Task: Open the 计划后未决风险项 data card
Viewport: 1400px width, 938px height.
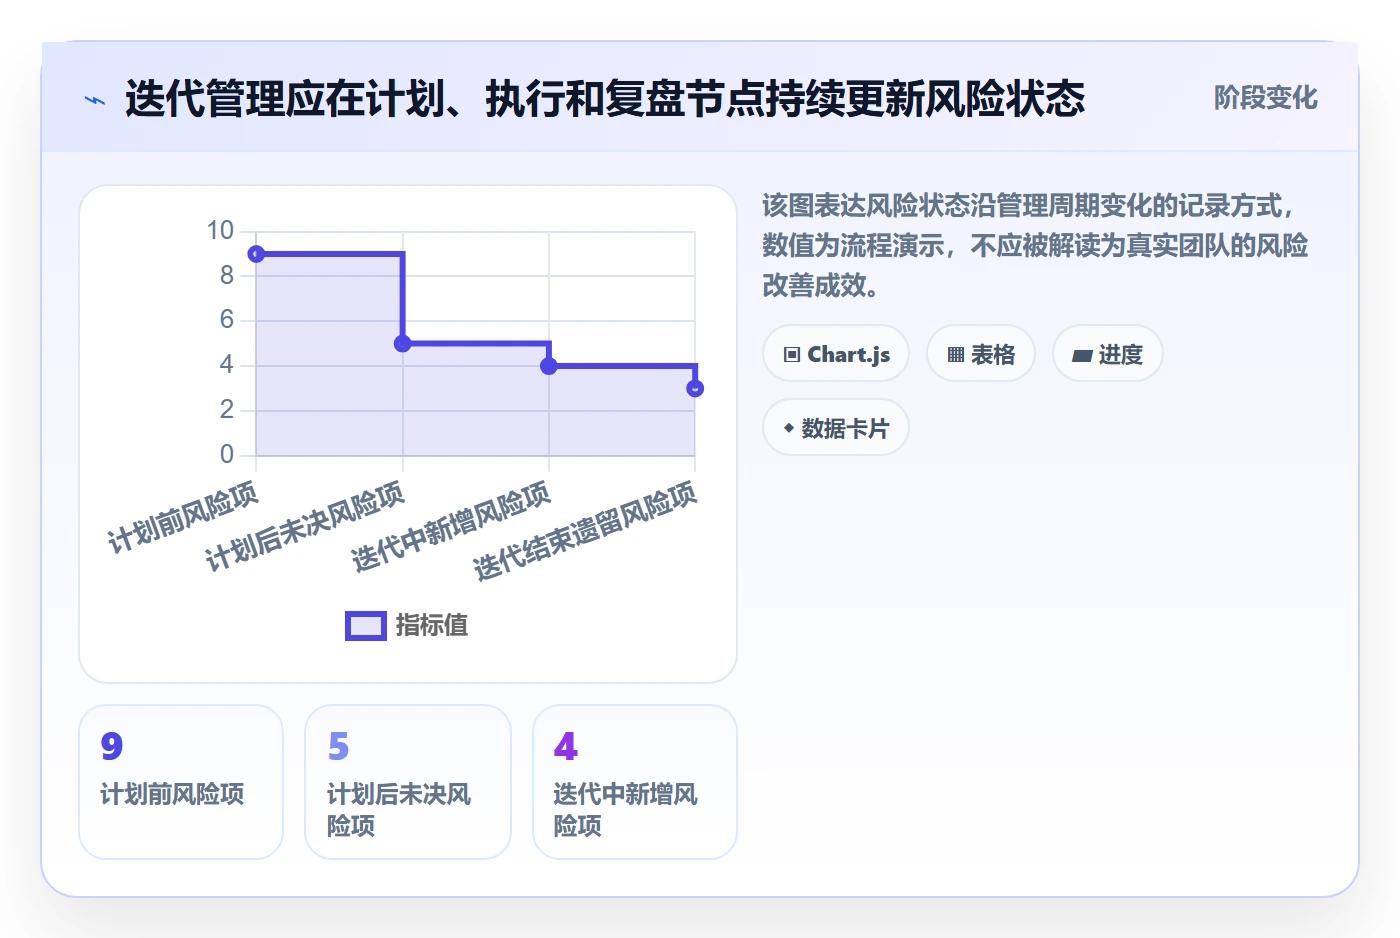Action: 408,782
